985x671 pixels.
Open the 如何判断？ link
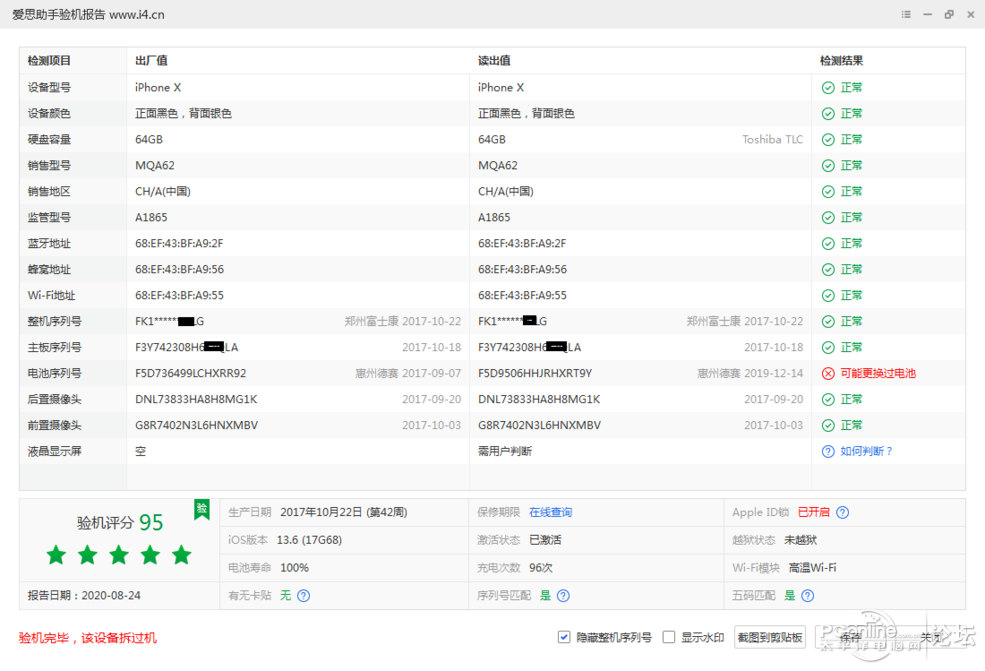pyautogui.click(x=866, y=451)
